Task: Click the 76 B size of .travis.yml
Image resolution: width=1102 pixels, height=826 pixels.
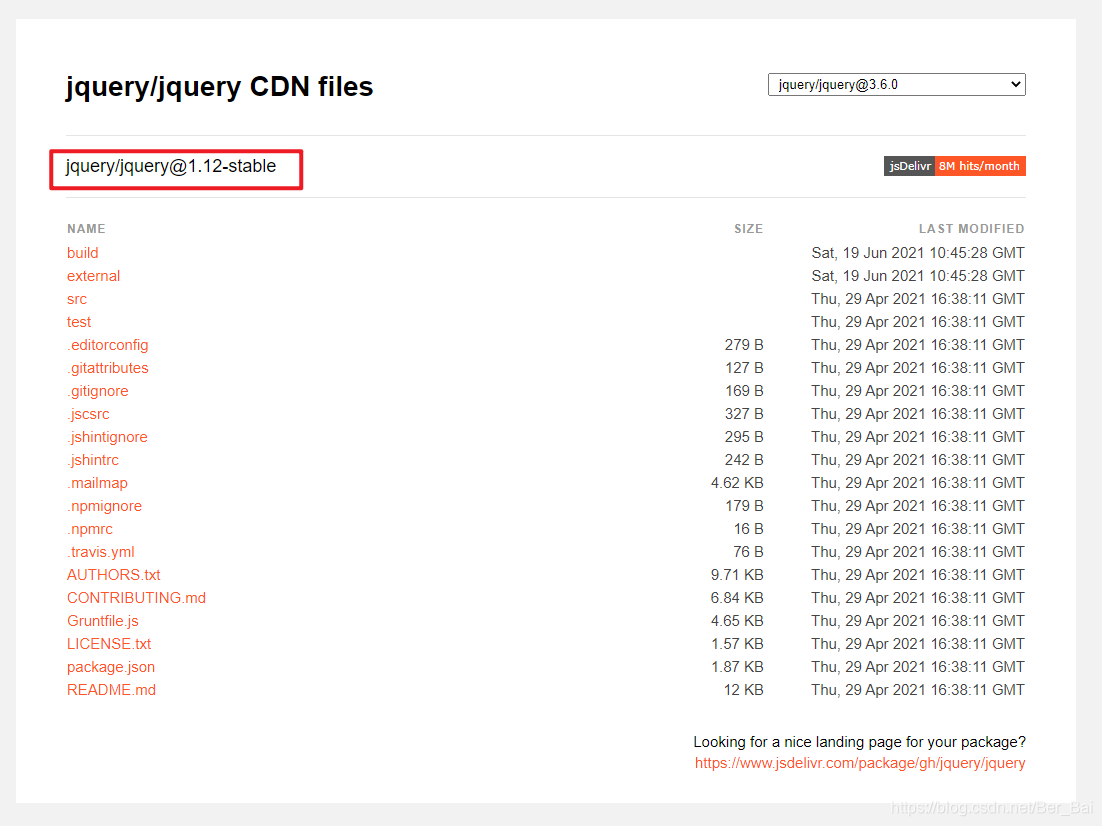Action: pos(748,552)
